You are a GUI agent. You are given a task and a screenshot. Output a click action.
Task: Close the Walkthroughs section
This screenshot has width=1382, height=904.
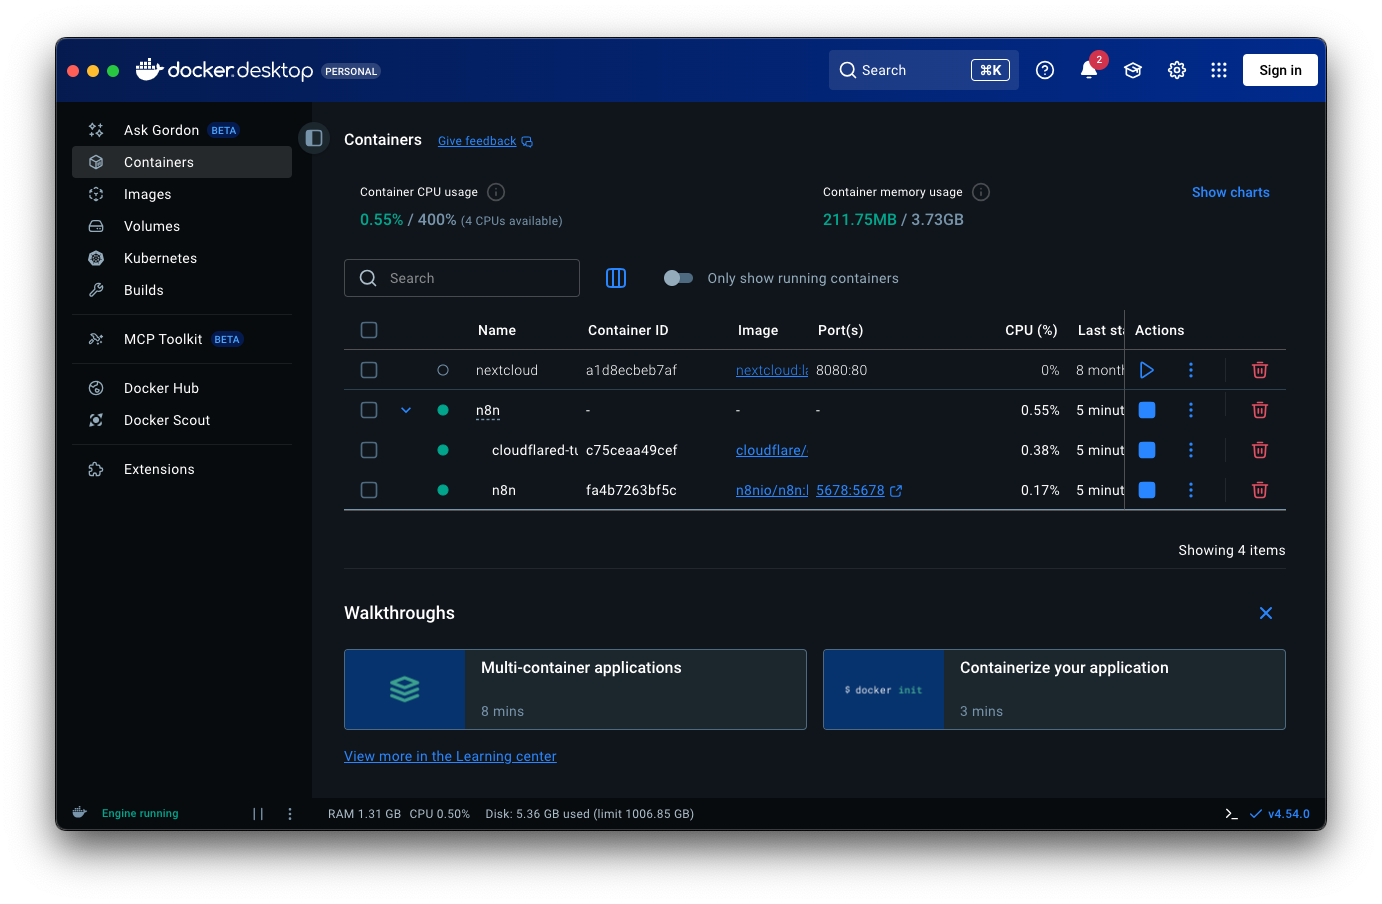coord(1266,613)
